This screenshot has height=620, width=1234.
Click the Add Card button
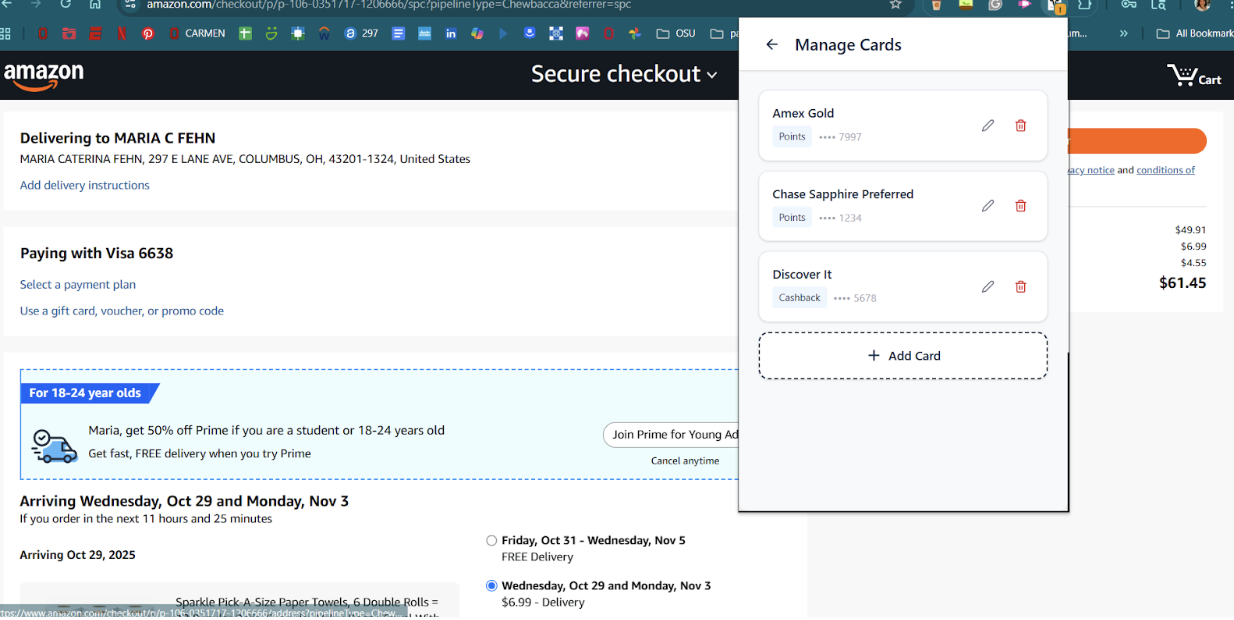point(903,356)
